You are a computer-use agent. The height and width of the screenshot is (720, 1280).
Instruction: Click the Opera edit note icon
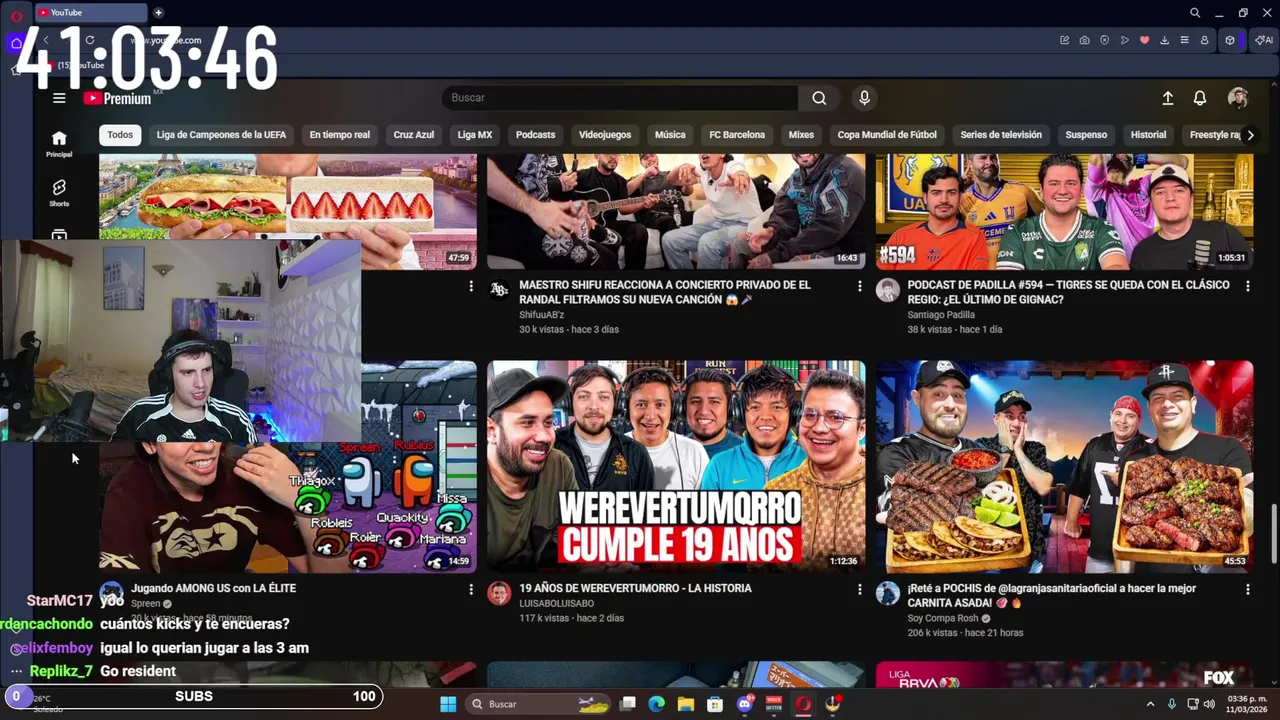pos(1064,40)
